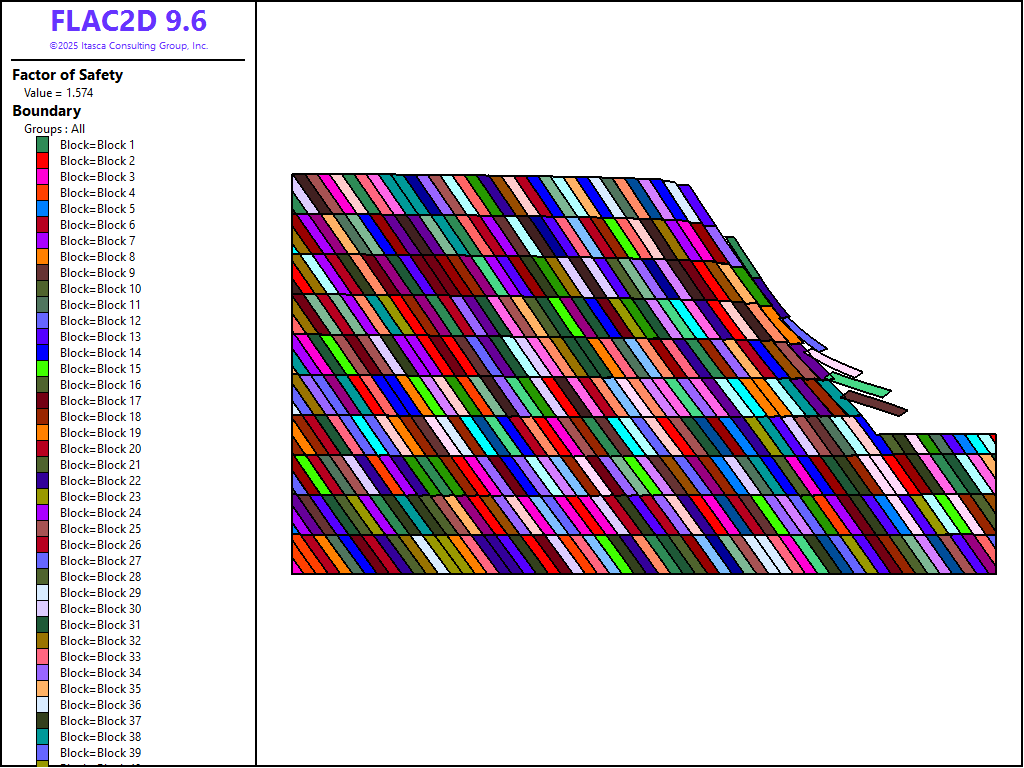Click the Block 5 blue swatch
Viewport: 1024px width, 768px height.
tap(43, 209)
